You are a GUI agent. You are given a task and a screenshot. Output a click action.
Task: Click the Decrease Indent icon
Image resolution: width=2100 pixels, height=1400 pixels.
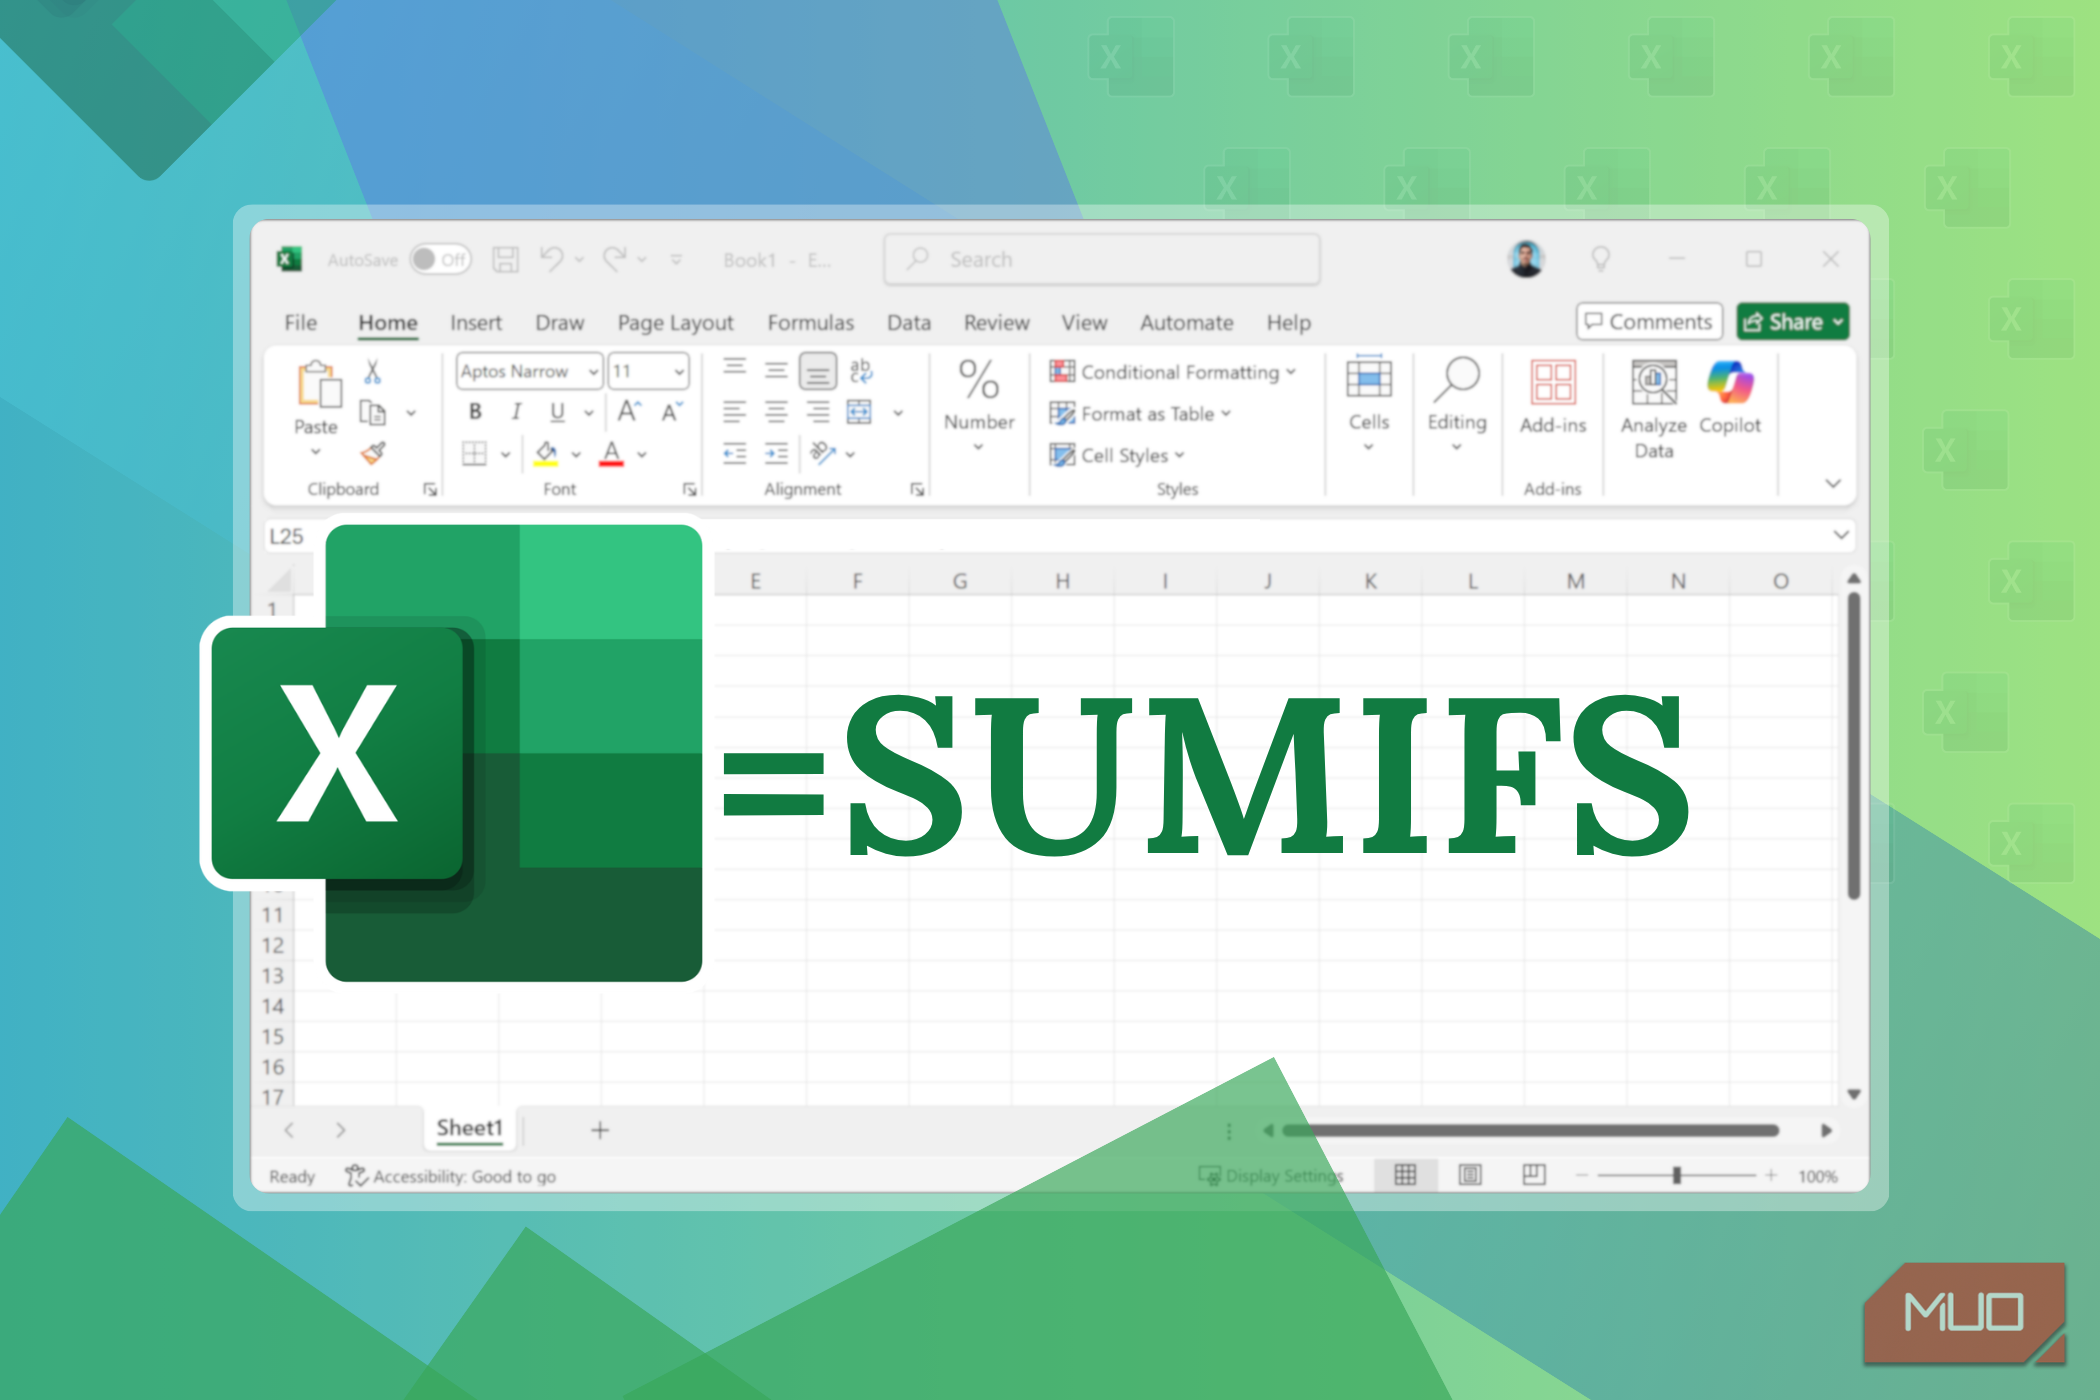coord(735,454)
